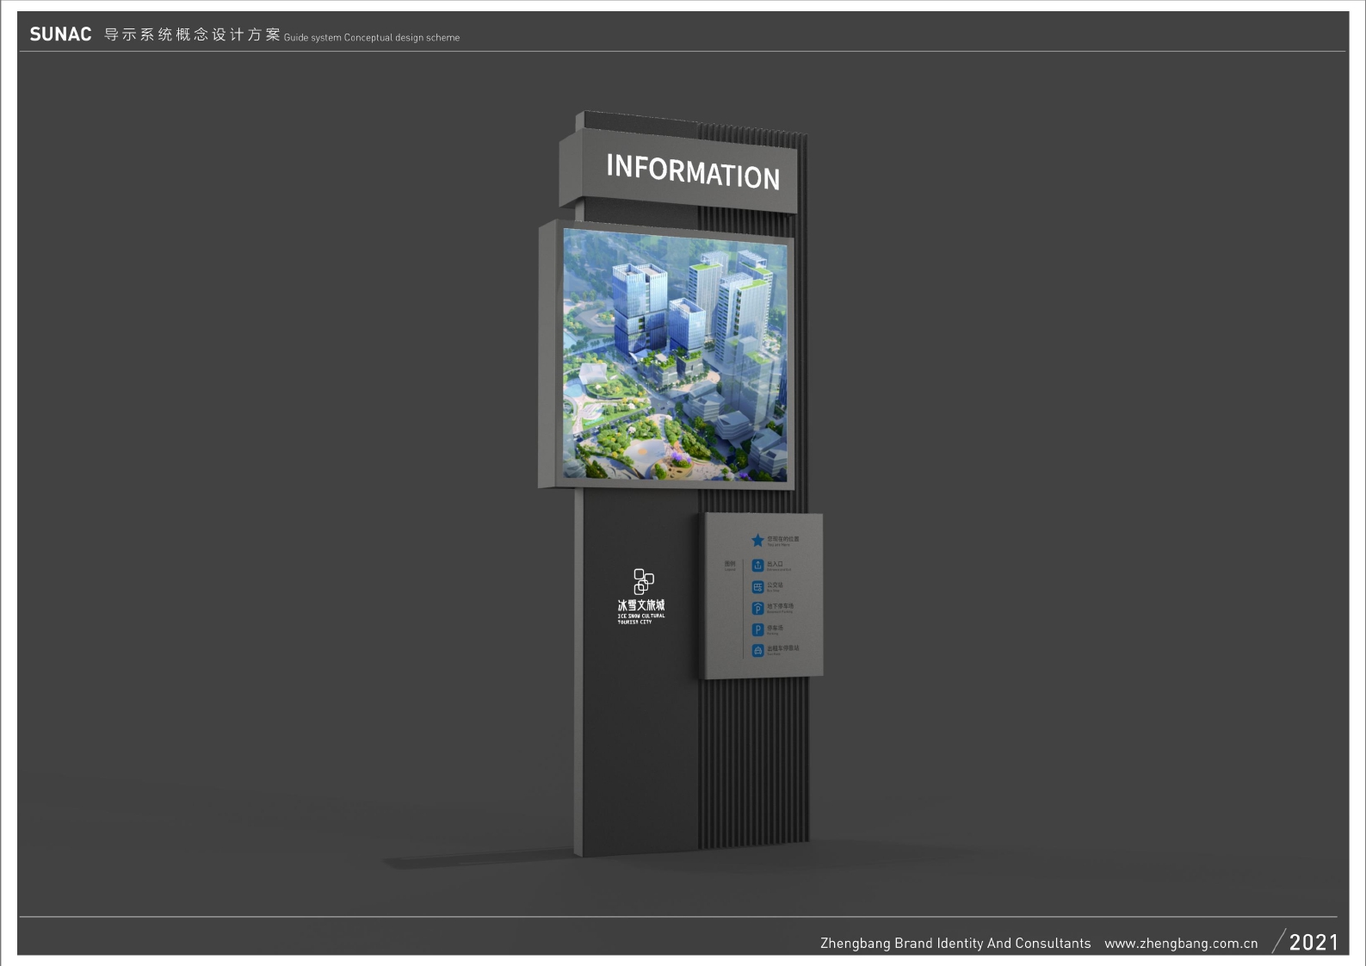Image resolution: width=1366 pixels, height=966 pixels.
Task: Click the INFORMATION sign header text
Action: click(x=693, y=171)
